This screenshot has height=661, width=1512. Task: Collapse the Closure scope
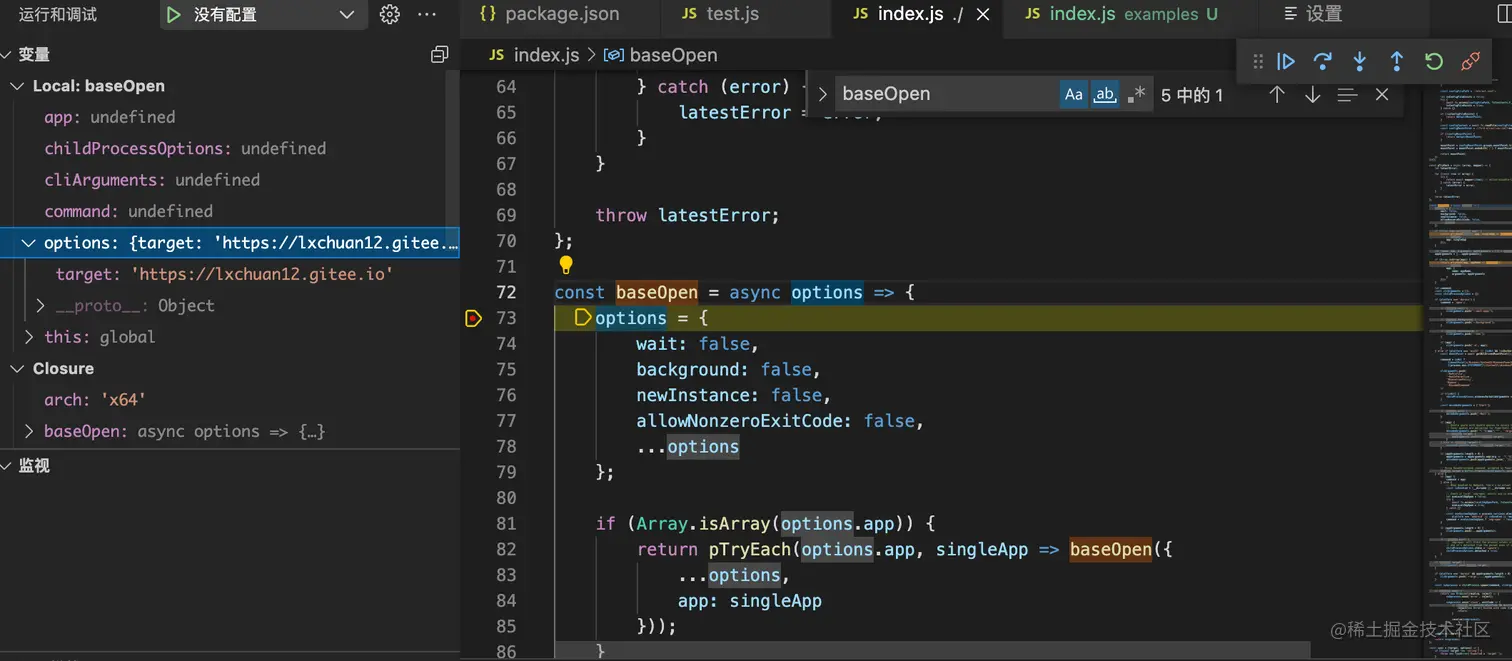pos(17,368)
